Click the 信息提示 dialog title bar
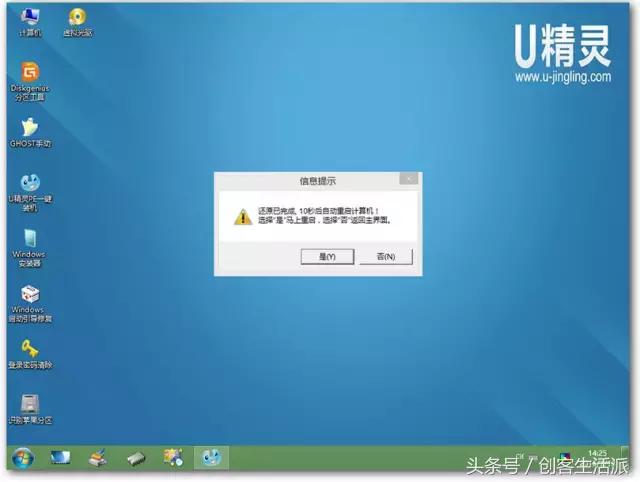640x482 pixels. click(318, 181)
